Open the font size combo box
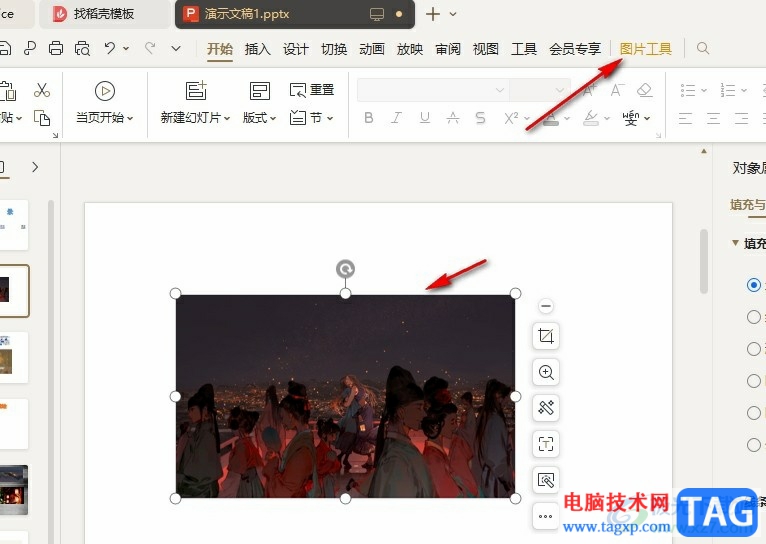This screenshot has width=766, height=544. 539,90
